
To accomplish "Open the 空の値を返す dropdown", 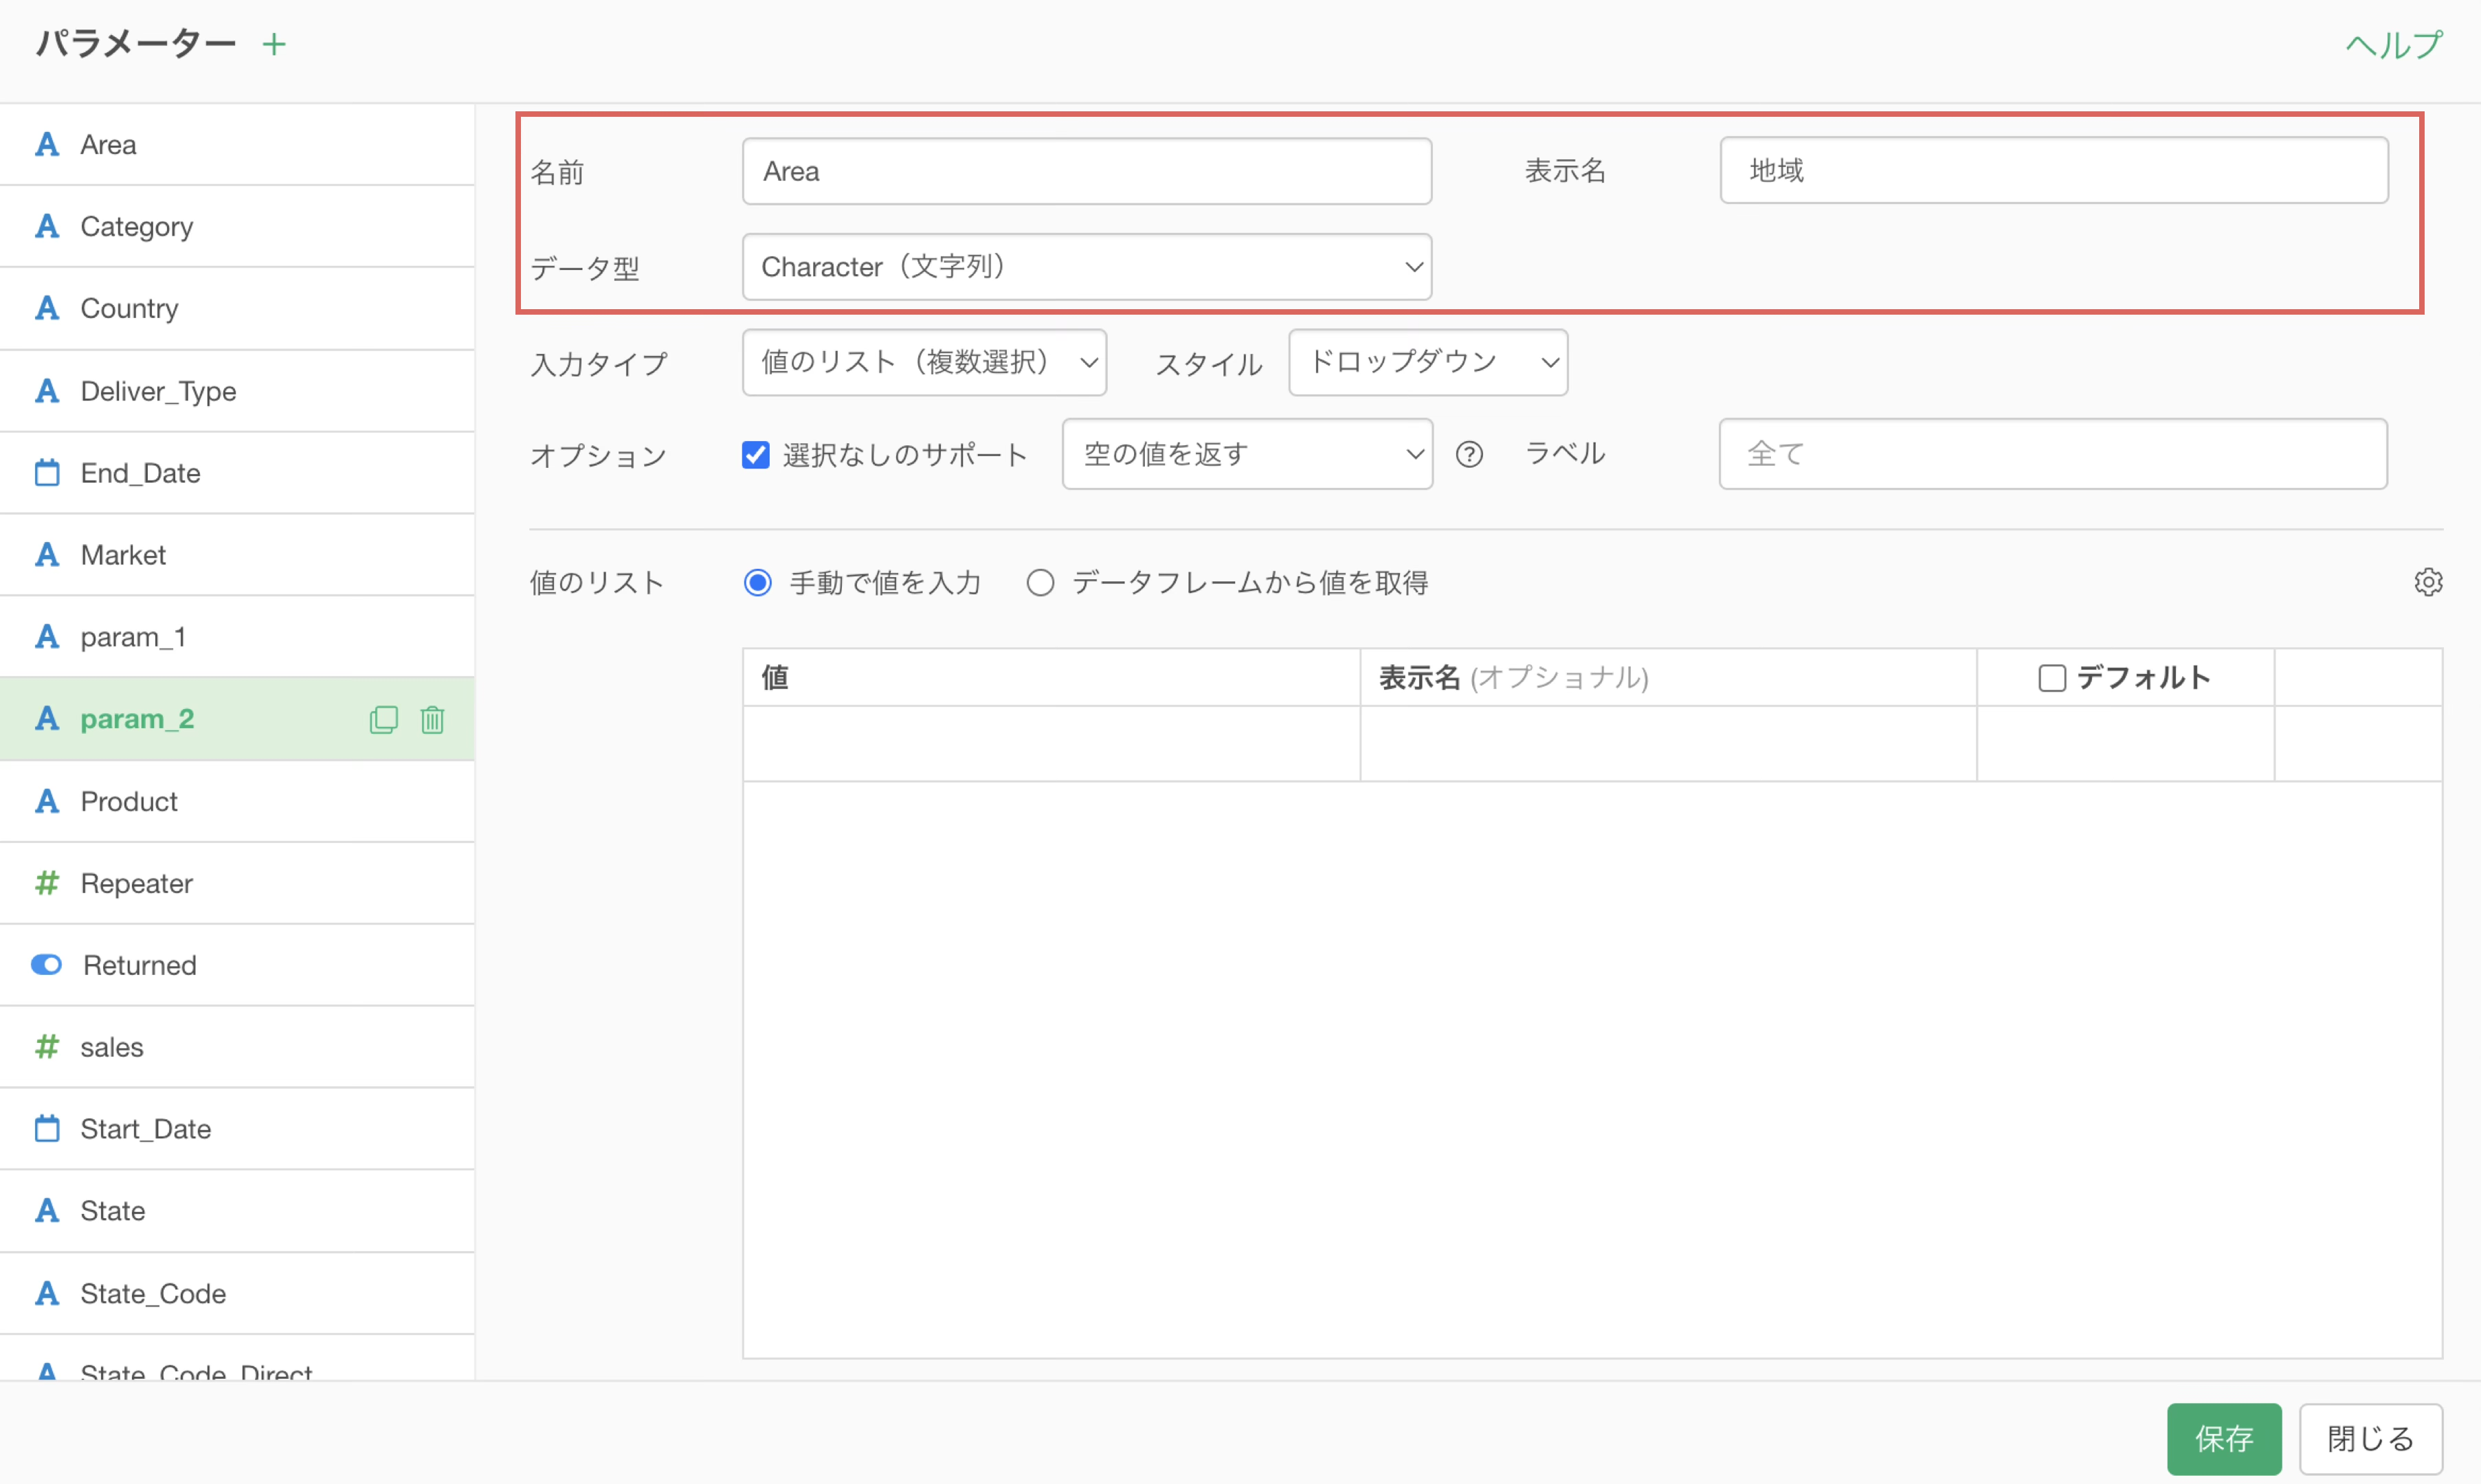I will tap(1246, 455).
